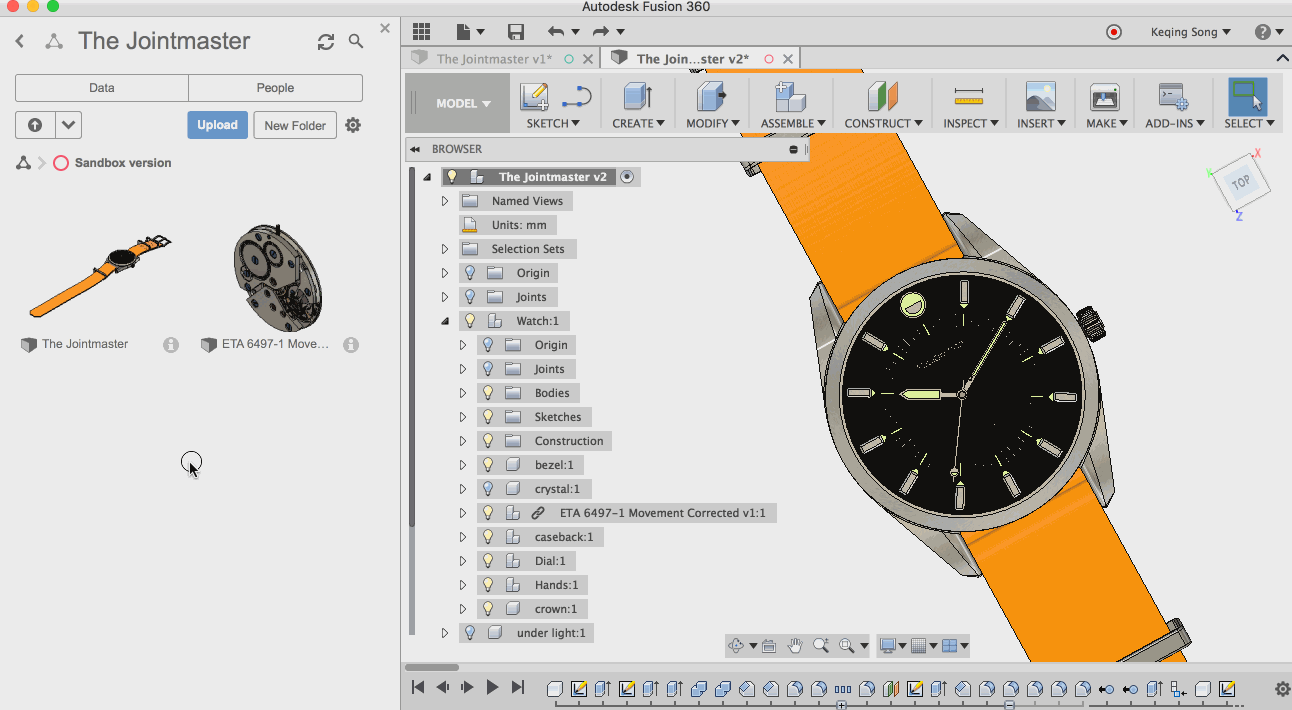The width and height of the screenshot is (1292, 710).
Task: Click the Create Sketch icon
Action: [x=534, y=97]
